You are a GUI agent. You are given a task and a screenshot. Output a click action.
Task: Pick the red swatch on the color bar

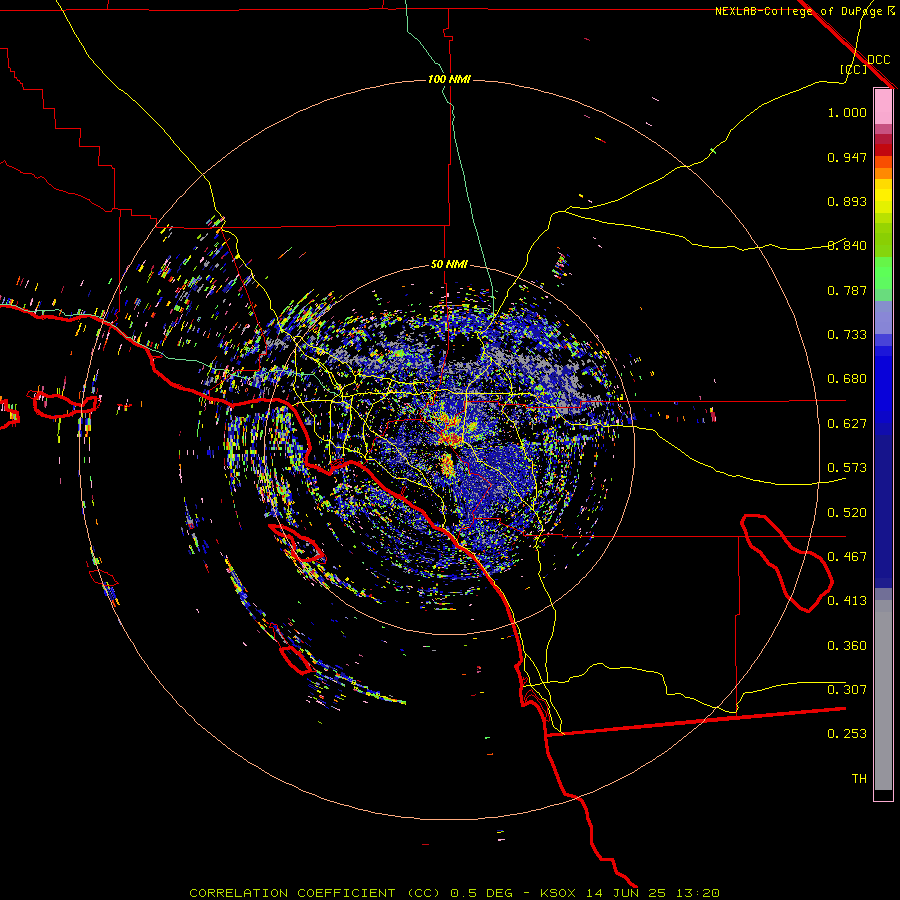click(883, 150)
